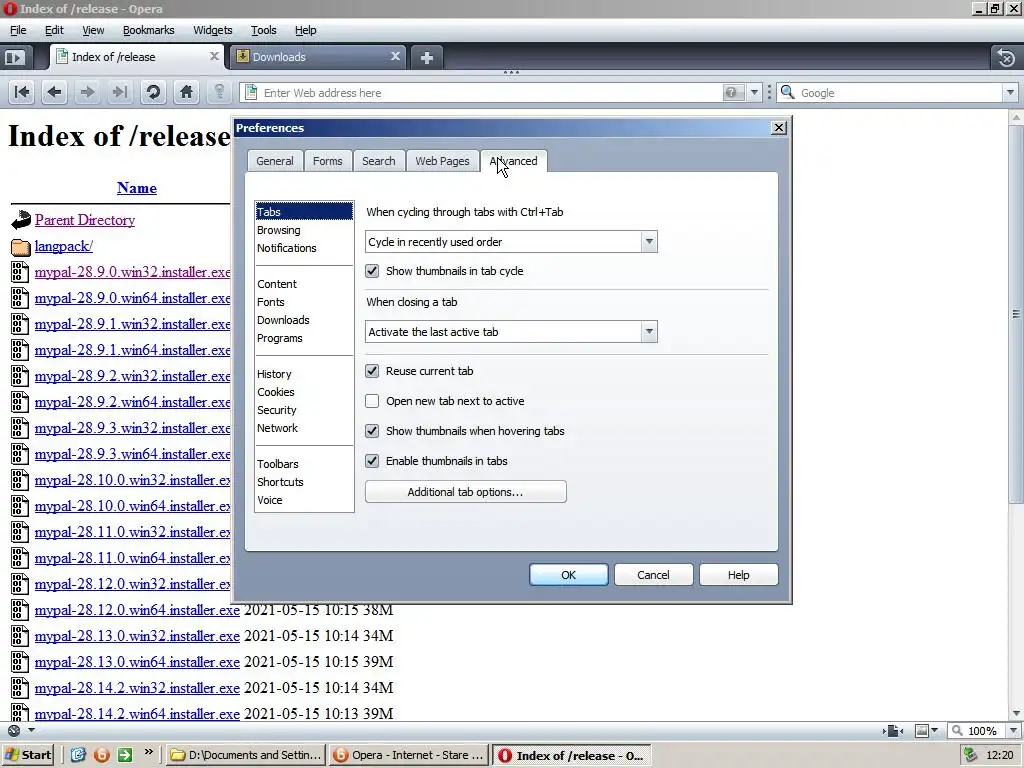Expand the quick launch chevron
Screen dimensions: 1024x768
tap(149, 753)
